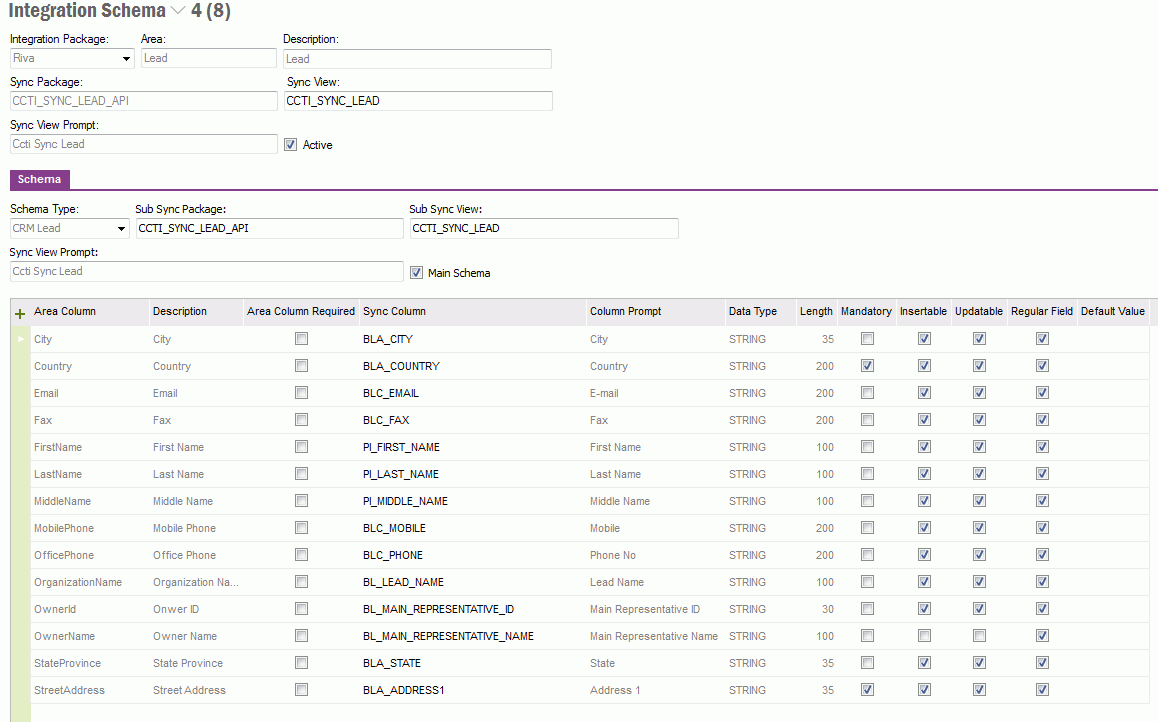Sort the grid by the Data Type header
The height and width of the screenshot is (722, 1158).
click(x=752, y=311)
